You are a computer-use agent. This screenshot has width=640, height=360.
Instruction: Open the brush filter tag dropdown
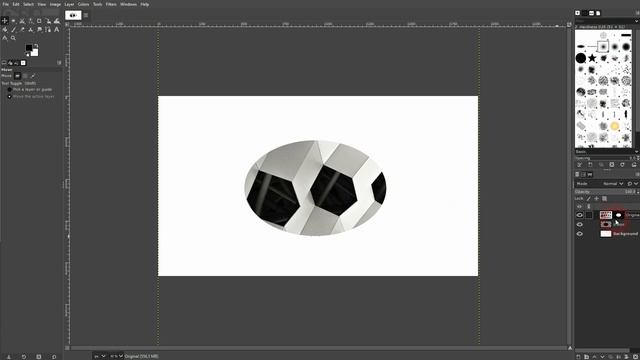pos(637,21)
